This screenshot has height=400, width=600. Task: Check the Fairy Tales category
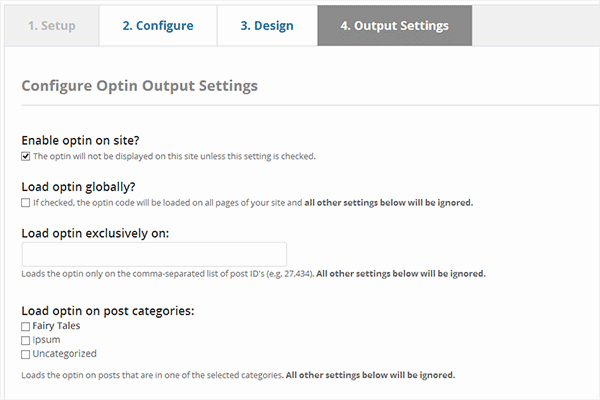(26, 327)
